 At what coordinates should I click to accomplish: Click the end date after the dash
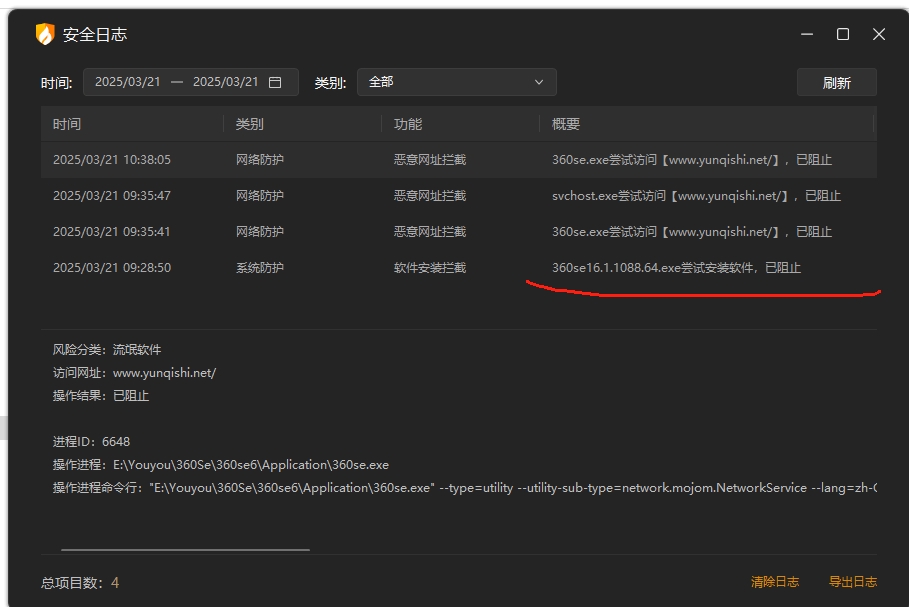point(225,82)
